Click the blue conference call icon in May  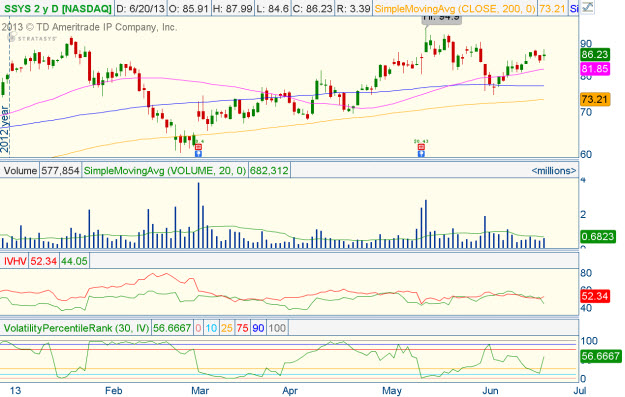coord(421,153)
